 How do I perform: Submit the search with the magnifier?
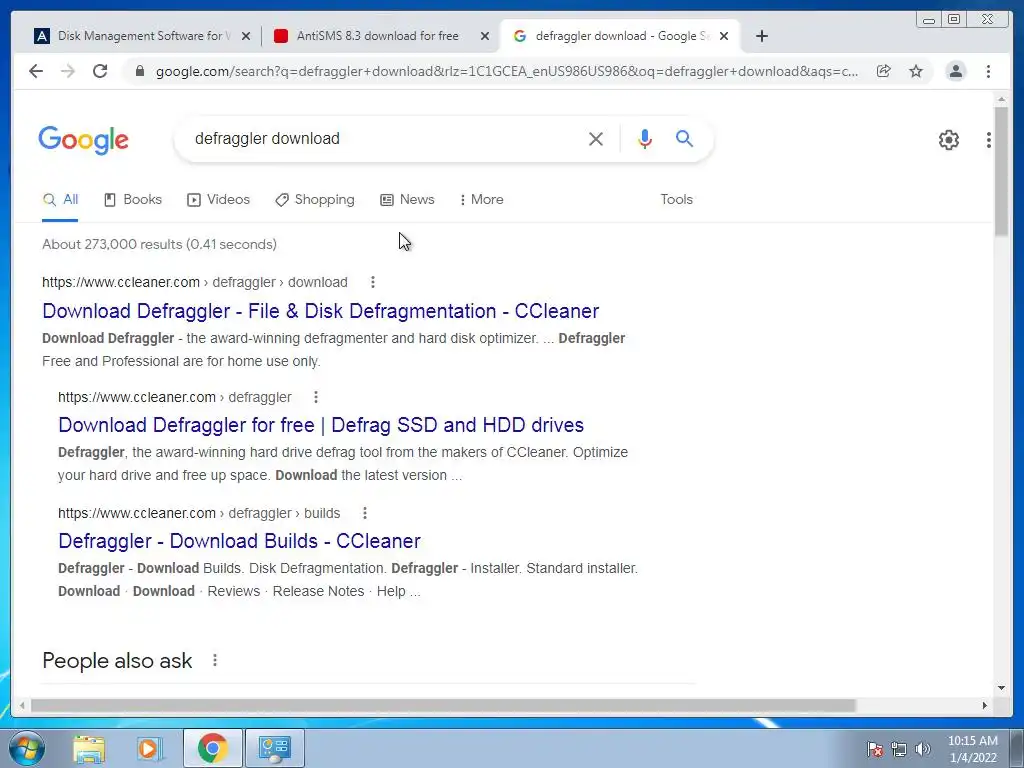point(684,138)
